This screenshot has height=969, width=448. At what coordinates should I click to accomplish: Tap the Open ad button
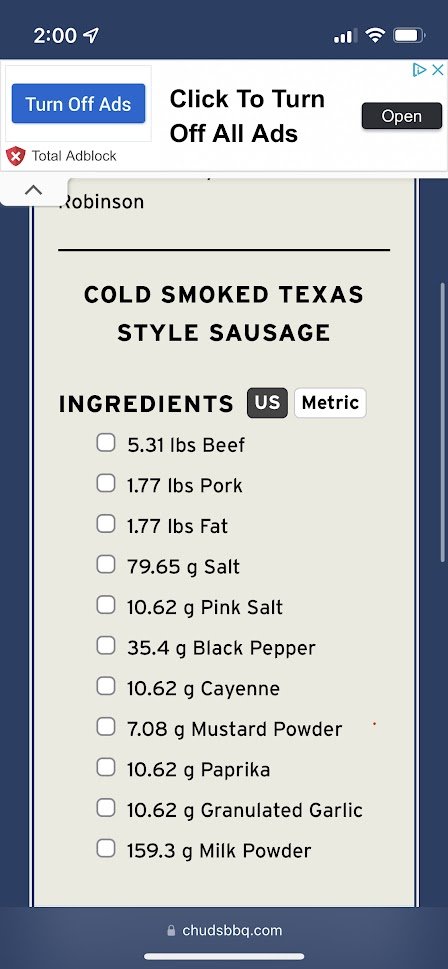click(x=402, y=116)
